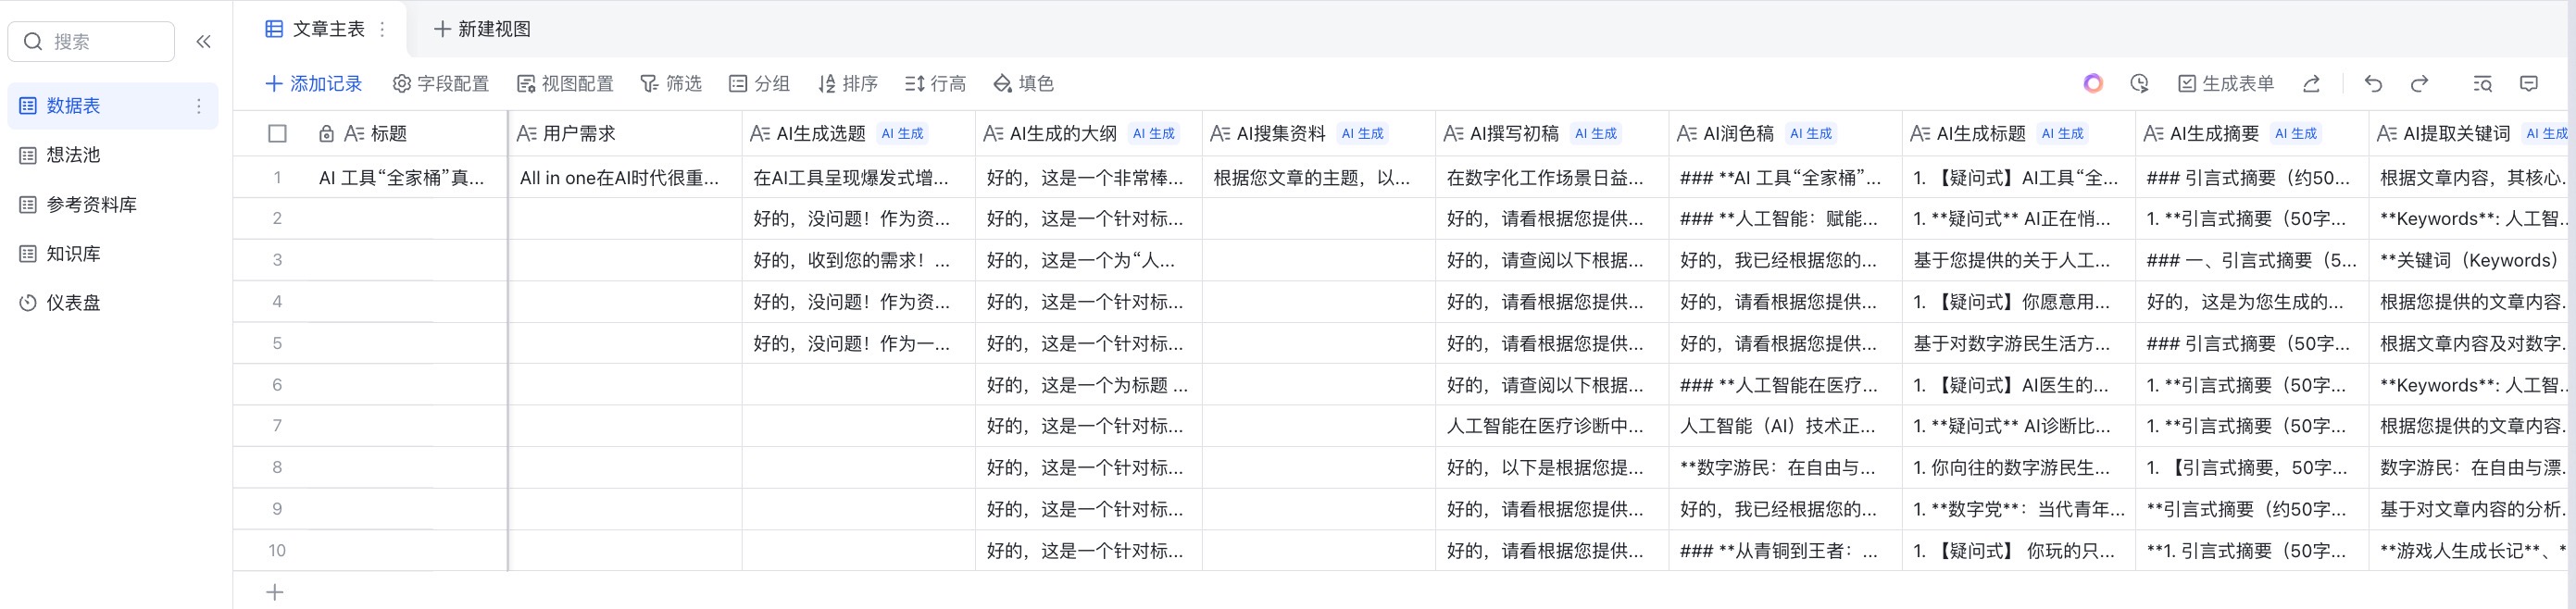Click the share arrow icon

tap(2311, 84)
